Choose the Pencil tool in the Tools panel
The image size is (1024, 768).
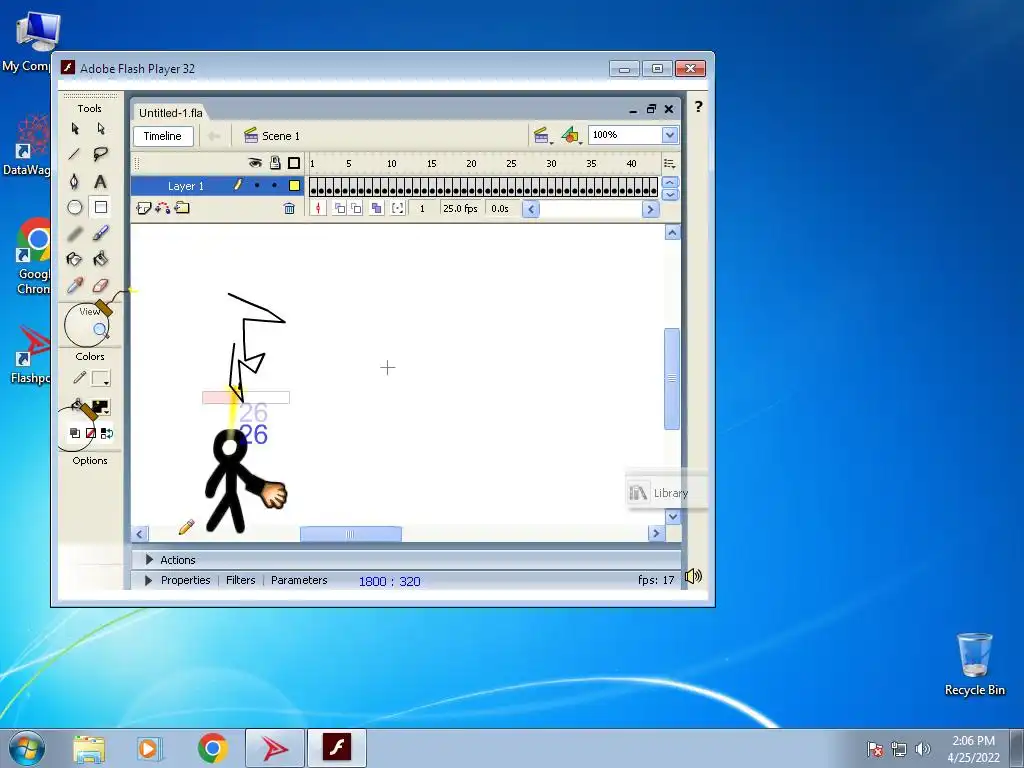point(74,233)
